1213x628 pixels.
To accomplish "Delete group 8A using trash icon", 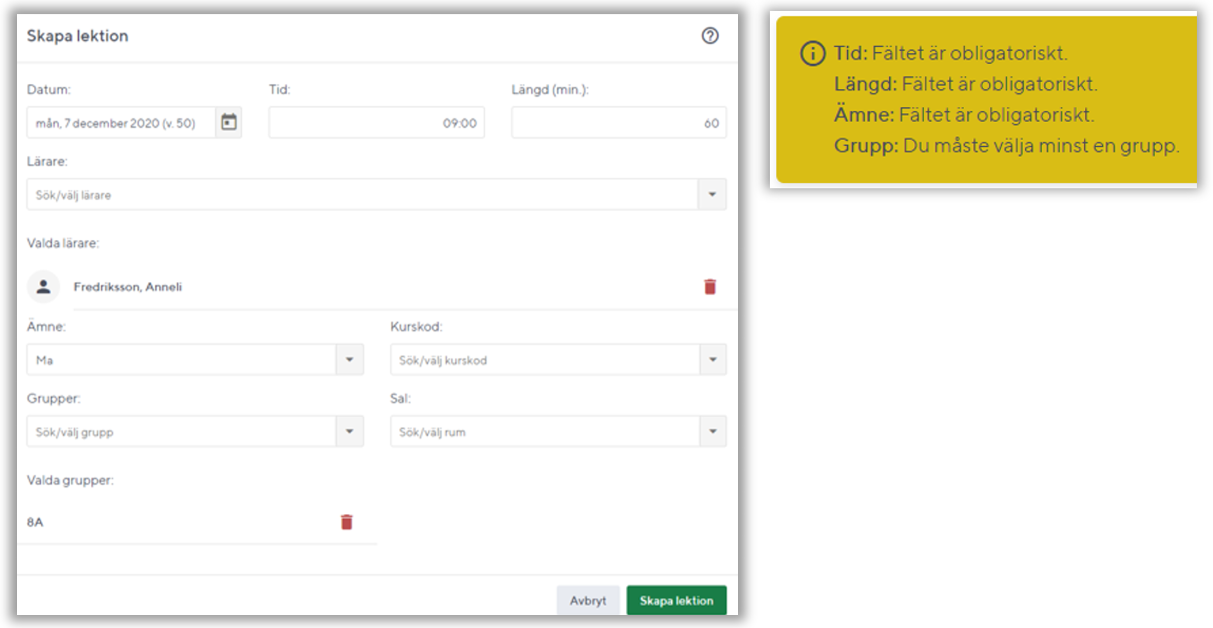I will [x=346, y=522].
